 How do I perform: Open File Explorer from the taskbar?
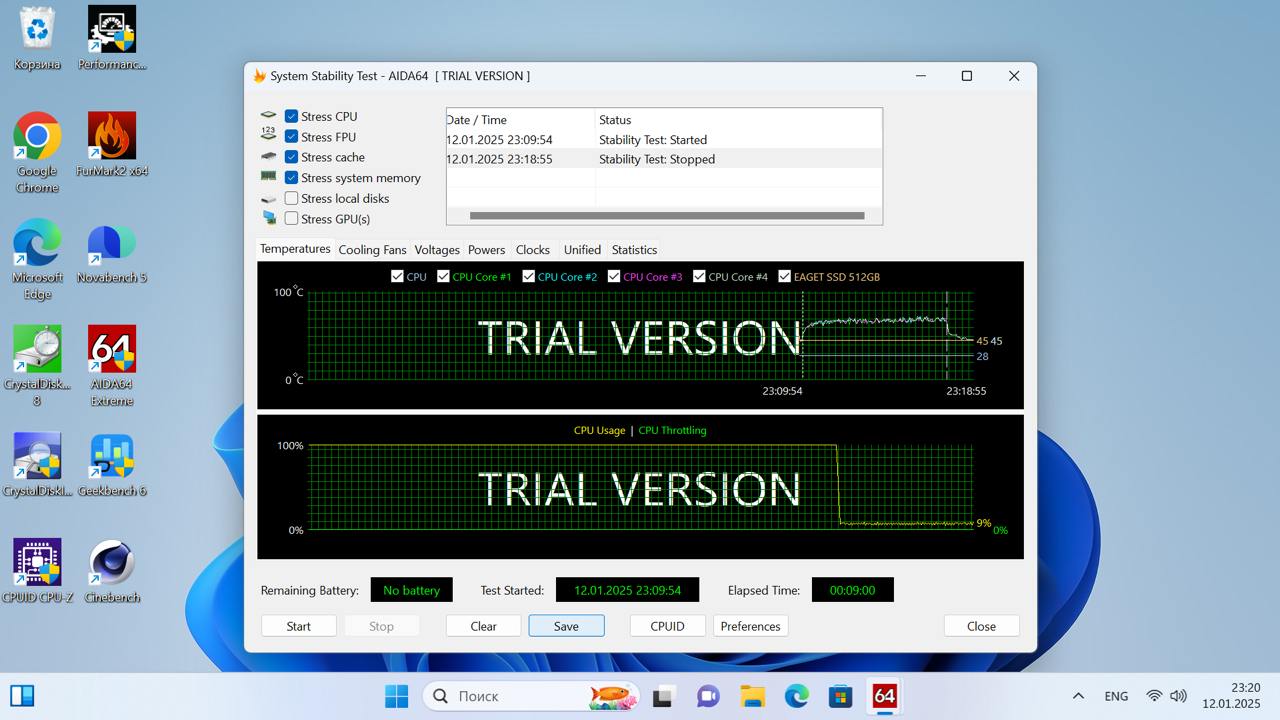click(x=752, y=696)
